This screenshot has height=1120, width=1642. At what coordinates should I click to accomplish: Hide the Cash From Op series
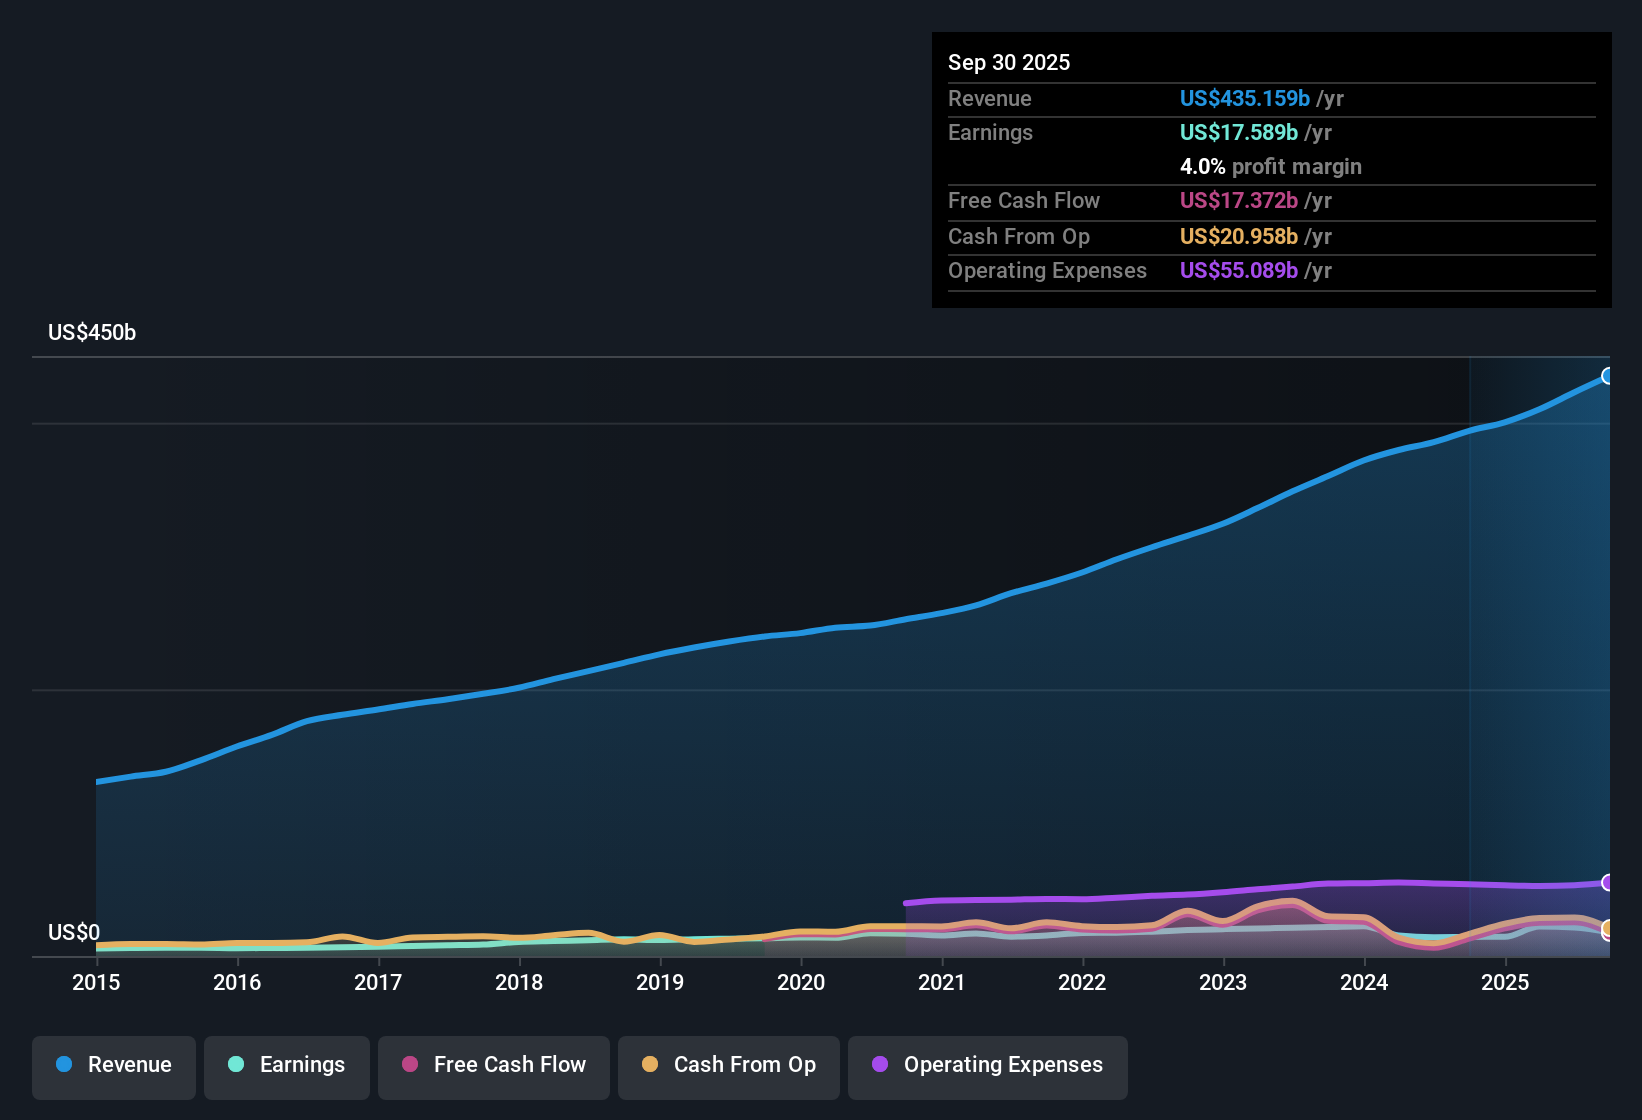[728, 1065]
